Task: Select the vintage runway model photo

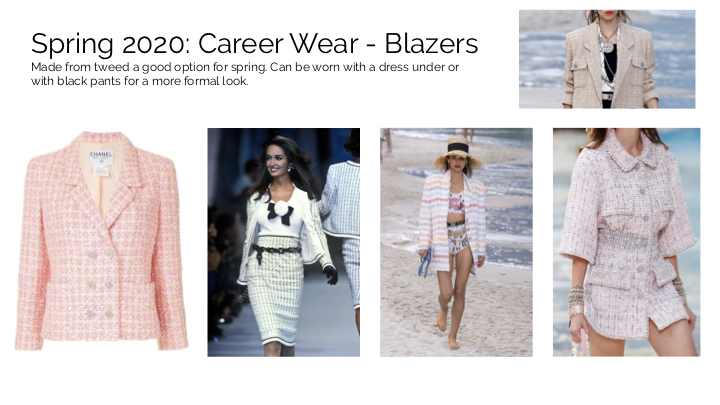Action: [283, 242]
